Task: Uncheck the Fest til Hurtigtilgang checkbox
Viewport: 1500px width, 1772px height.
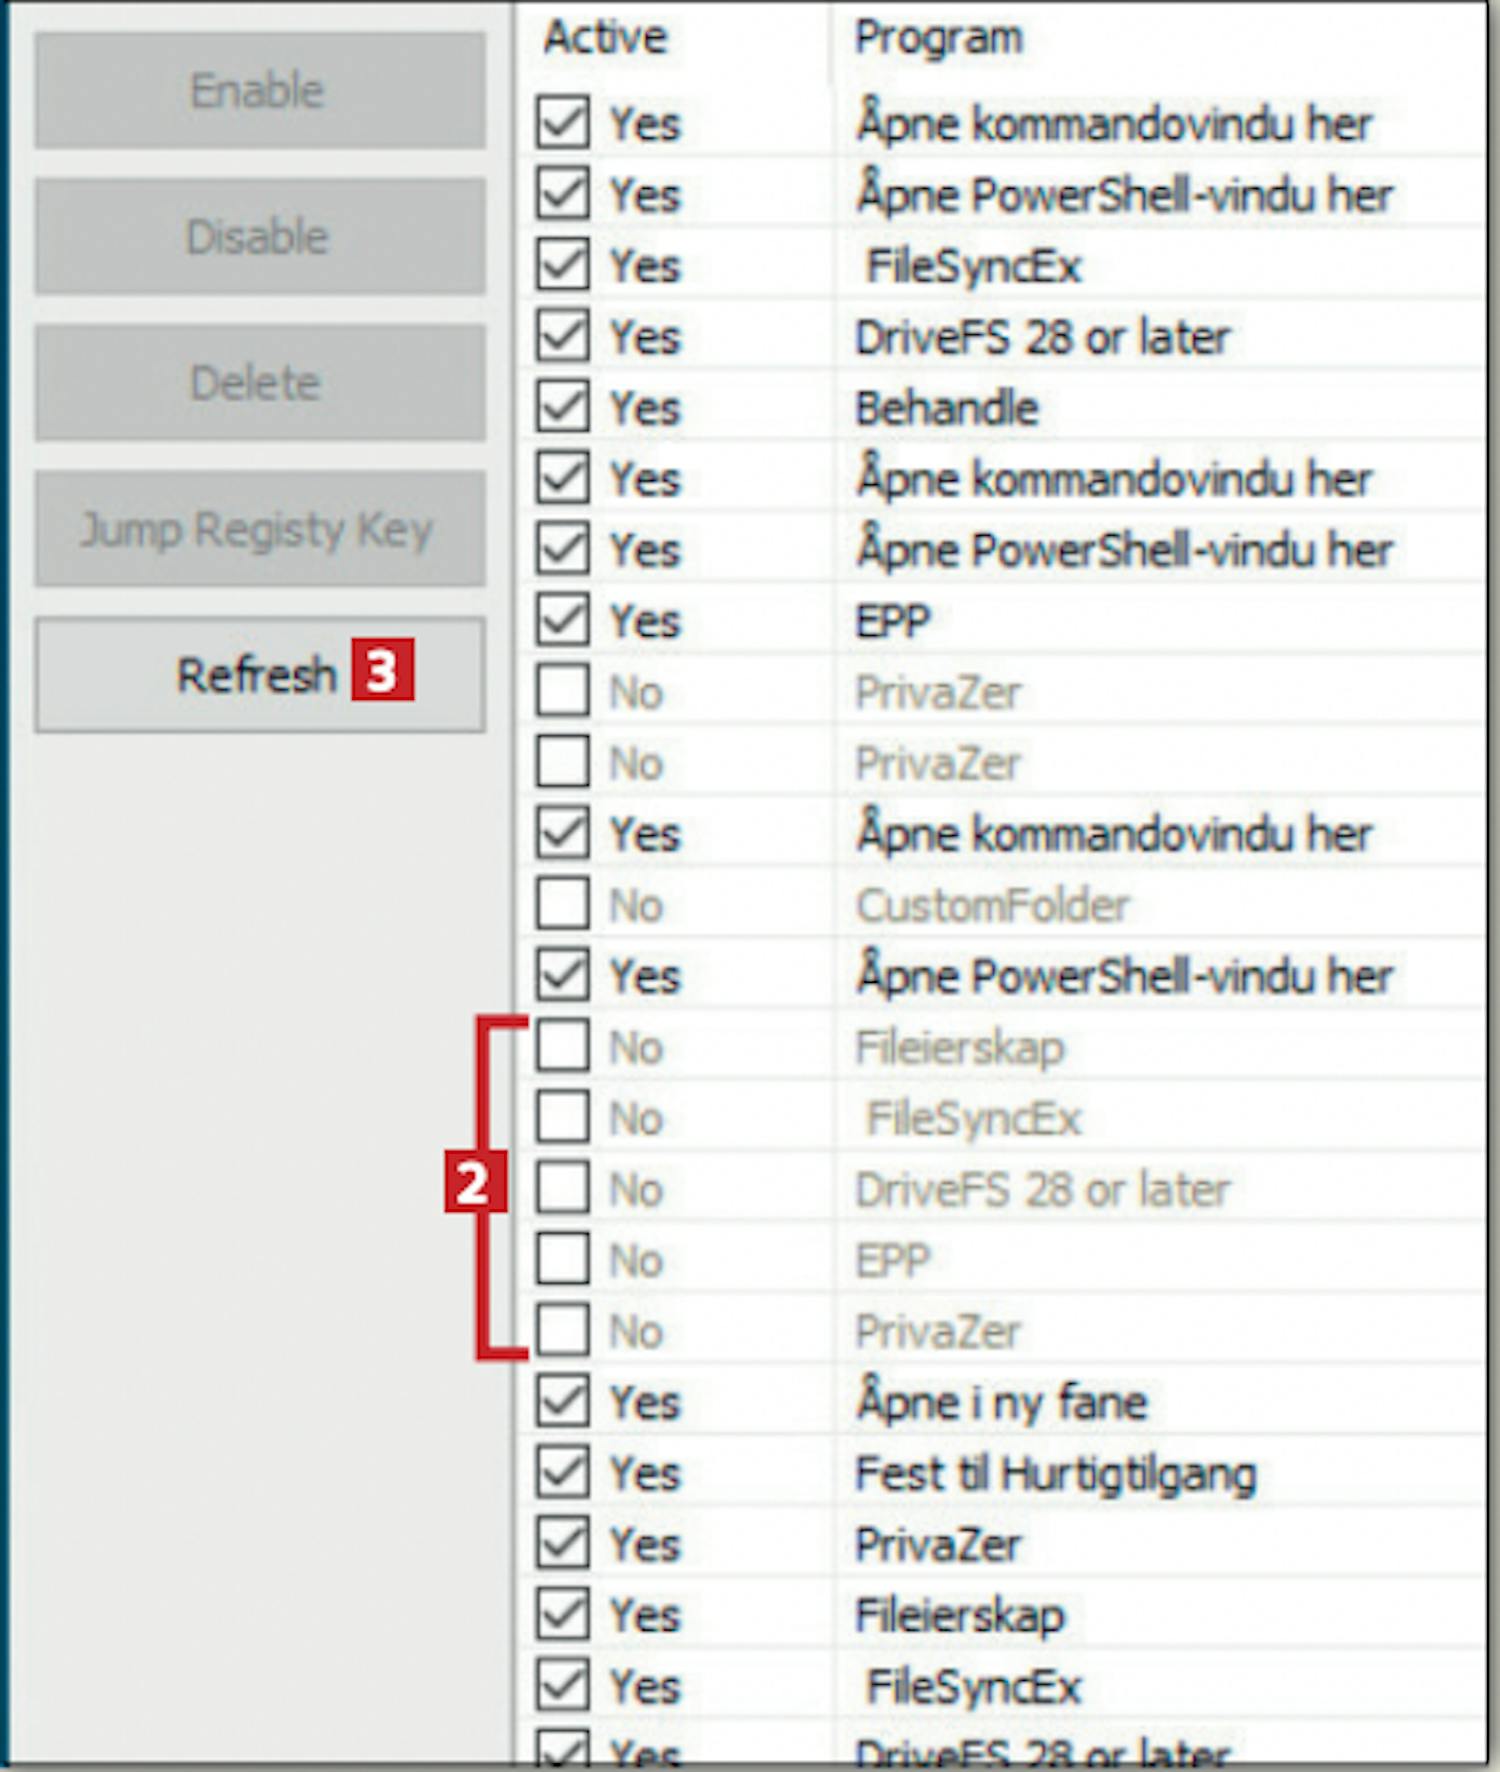Action: point(562,1472)
